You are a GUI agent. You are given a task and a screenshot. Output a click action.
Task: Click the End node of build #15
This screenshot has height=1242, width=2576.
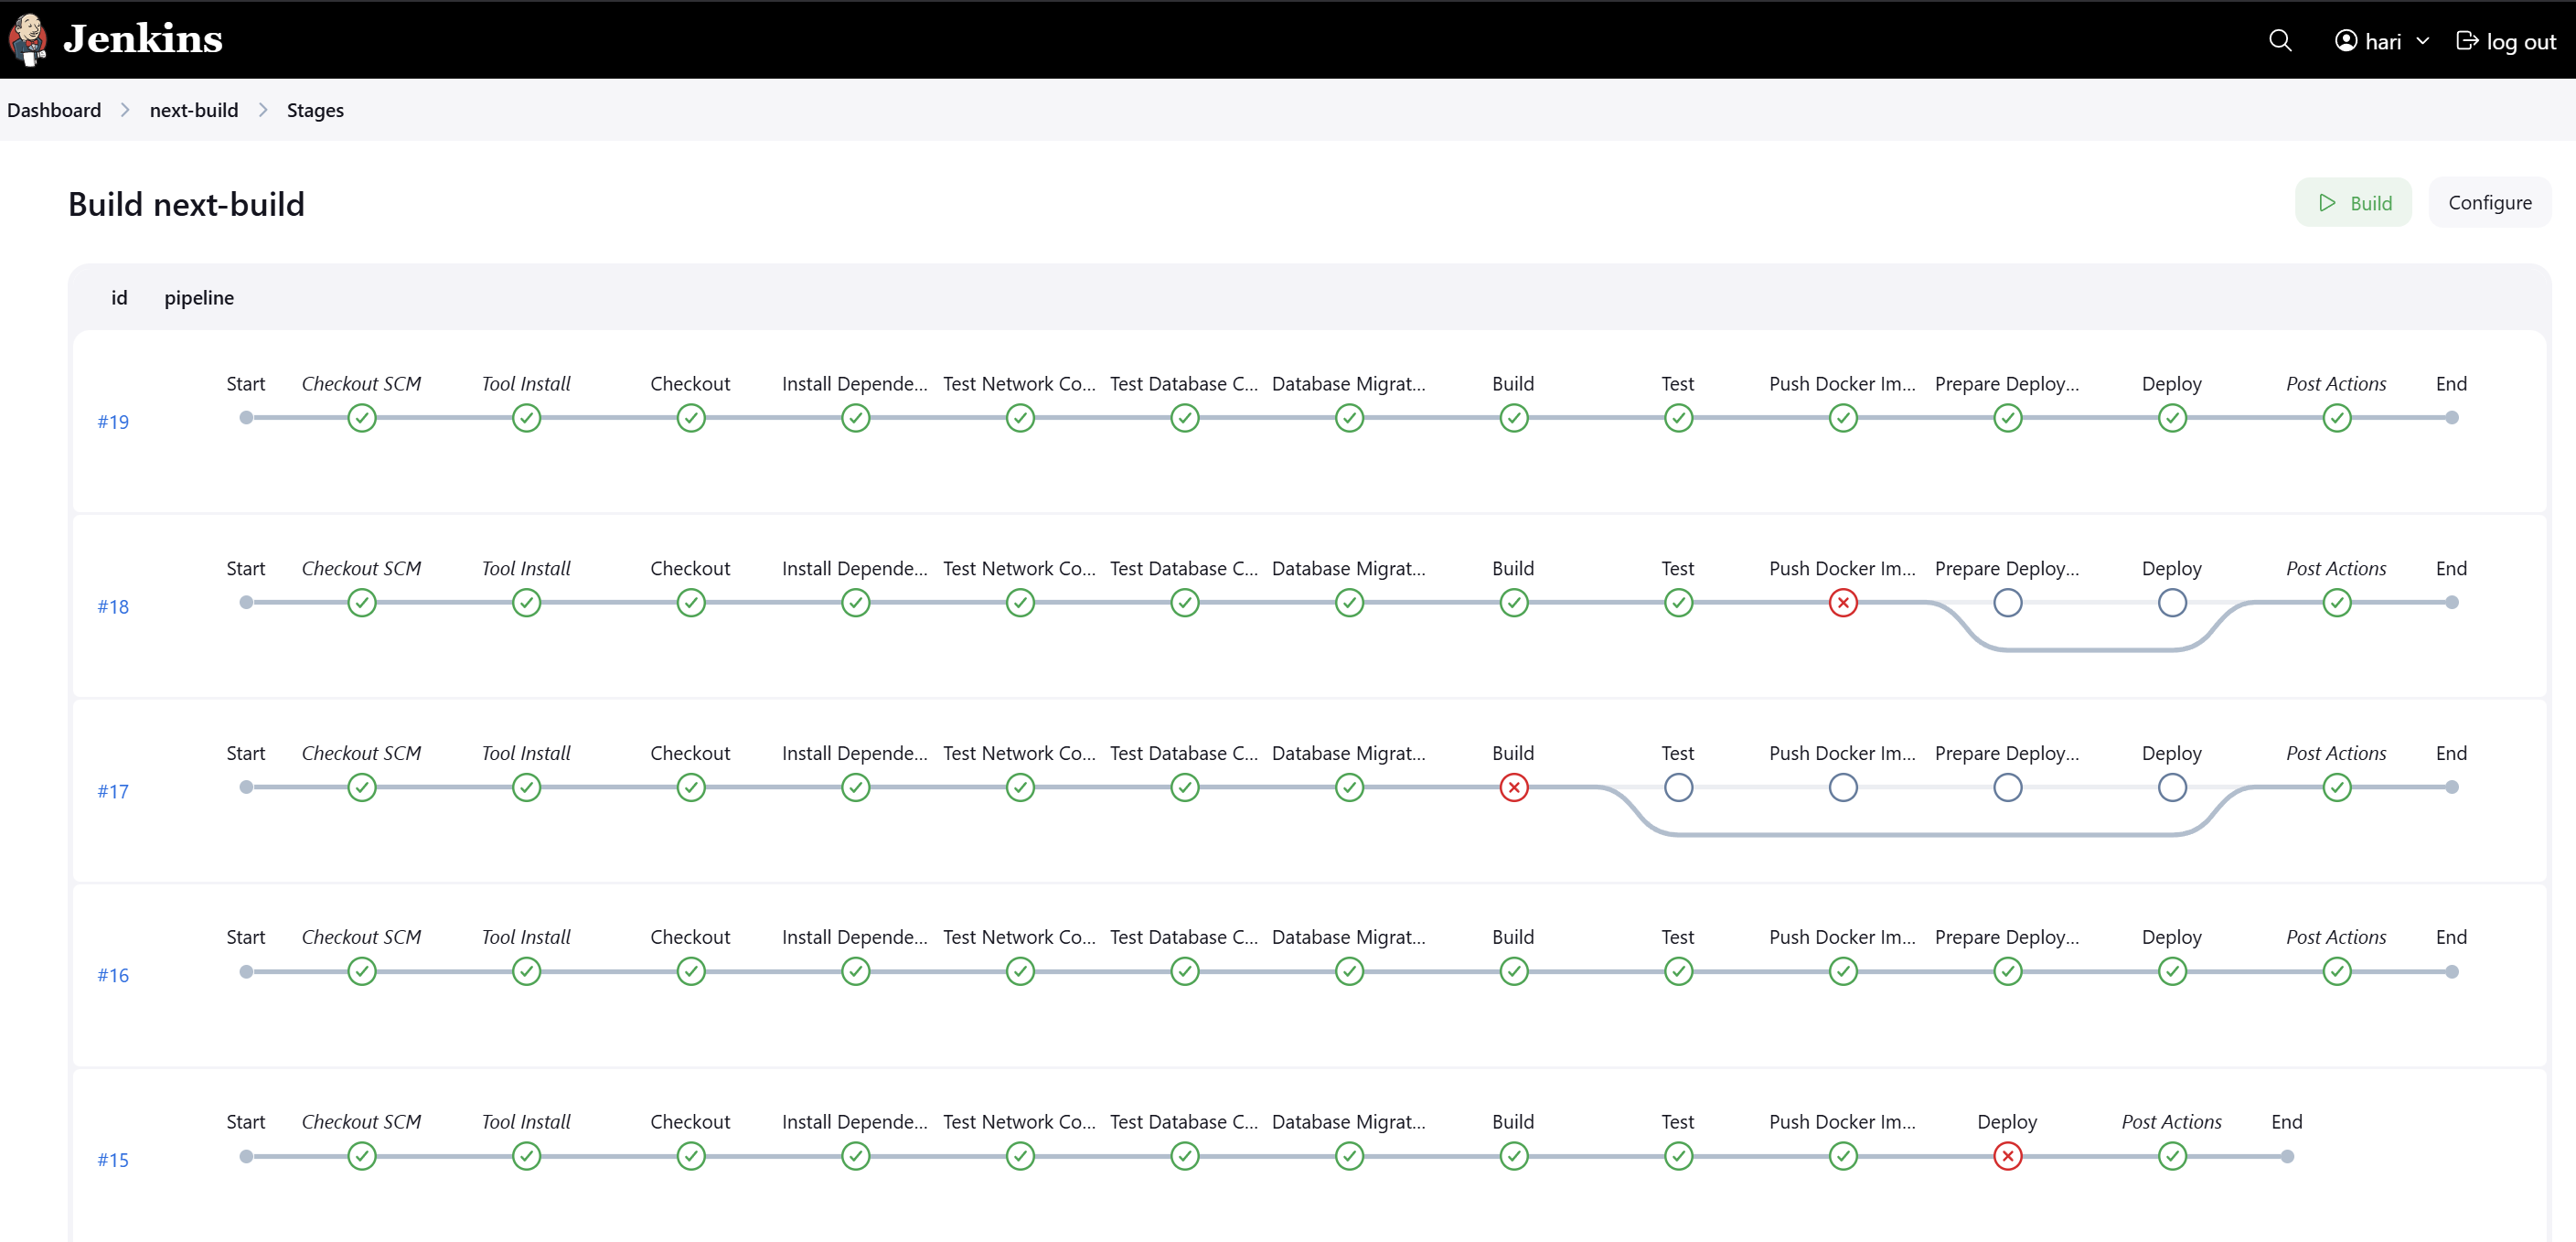[x=2287, y=1157]
